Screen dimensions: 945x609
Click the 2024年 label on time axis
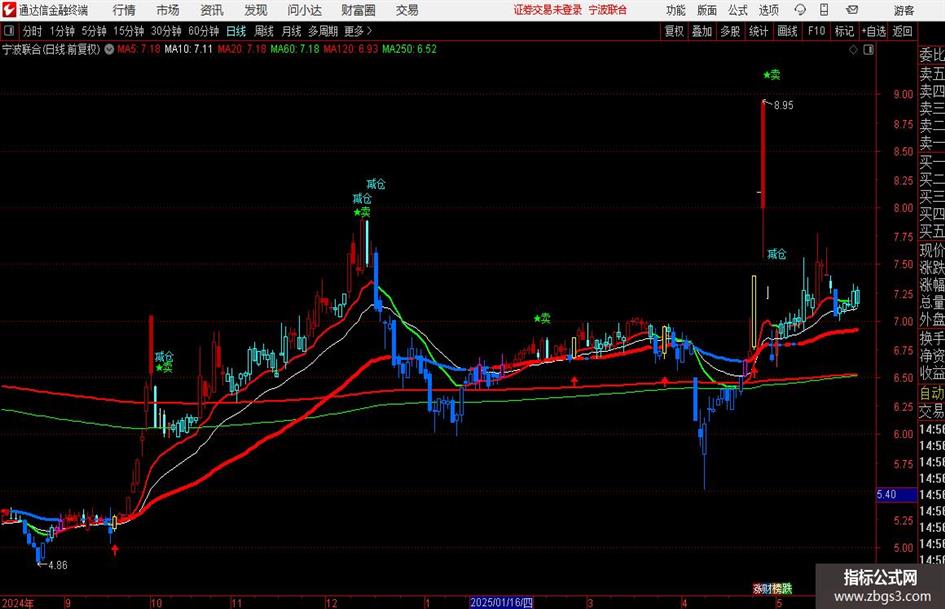(x=18, y=603)
